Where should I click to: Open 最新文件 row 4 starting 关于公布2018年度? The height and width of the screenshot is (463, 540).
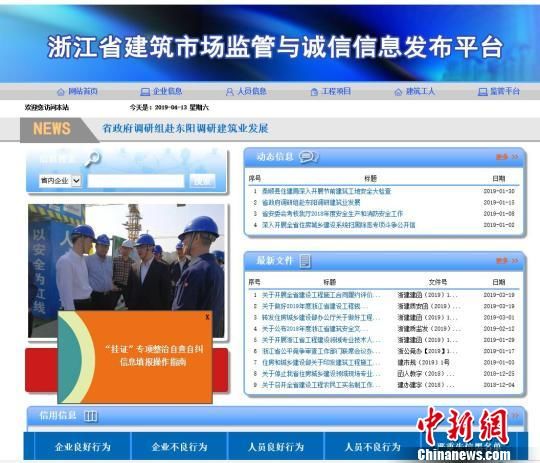pos(315,329)
